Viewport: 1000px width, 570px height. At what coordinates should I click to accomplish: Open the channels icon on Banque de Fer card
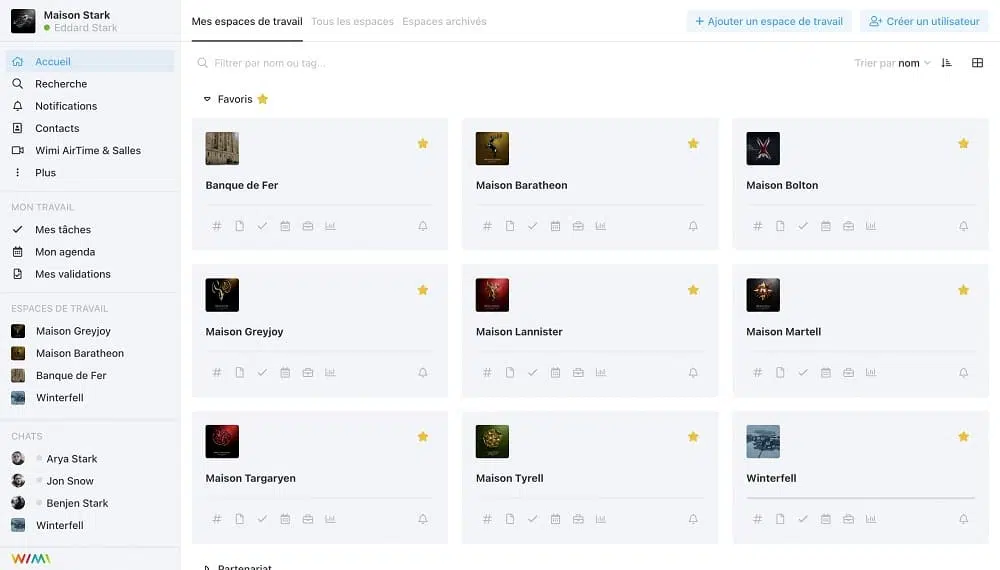pos(217,226)
